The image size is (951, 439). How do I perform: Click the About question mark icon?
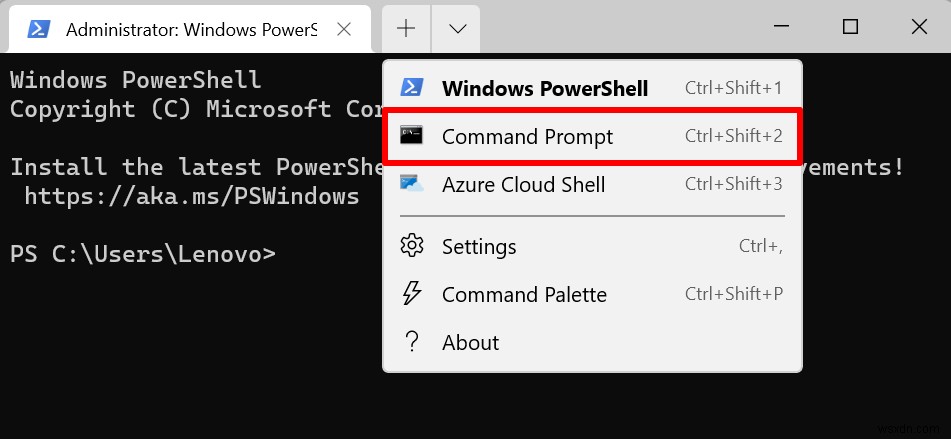411,342
